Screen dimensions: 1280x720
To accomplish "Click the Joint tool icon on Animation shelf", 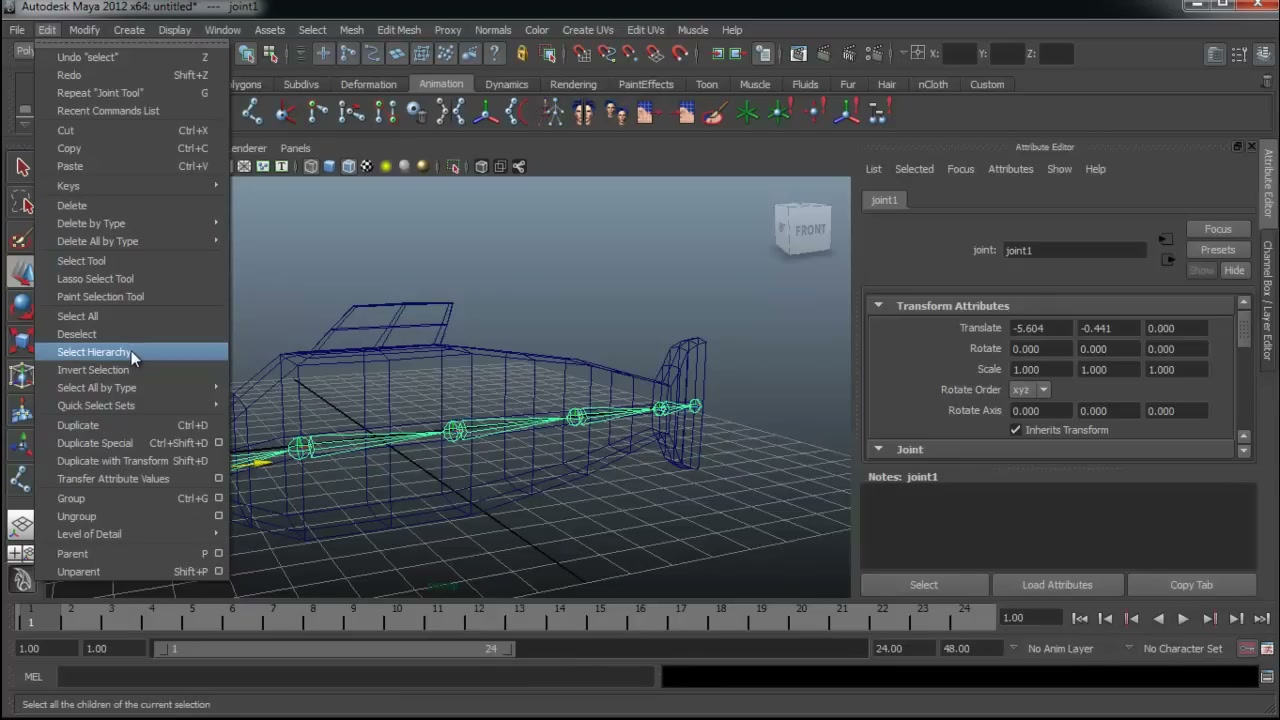I will 252,113.
